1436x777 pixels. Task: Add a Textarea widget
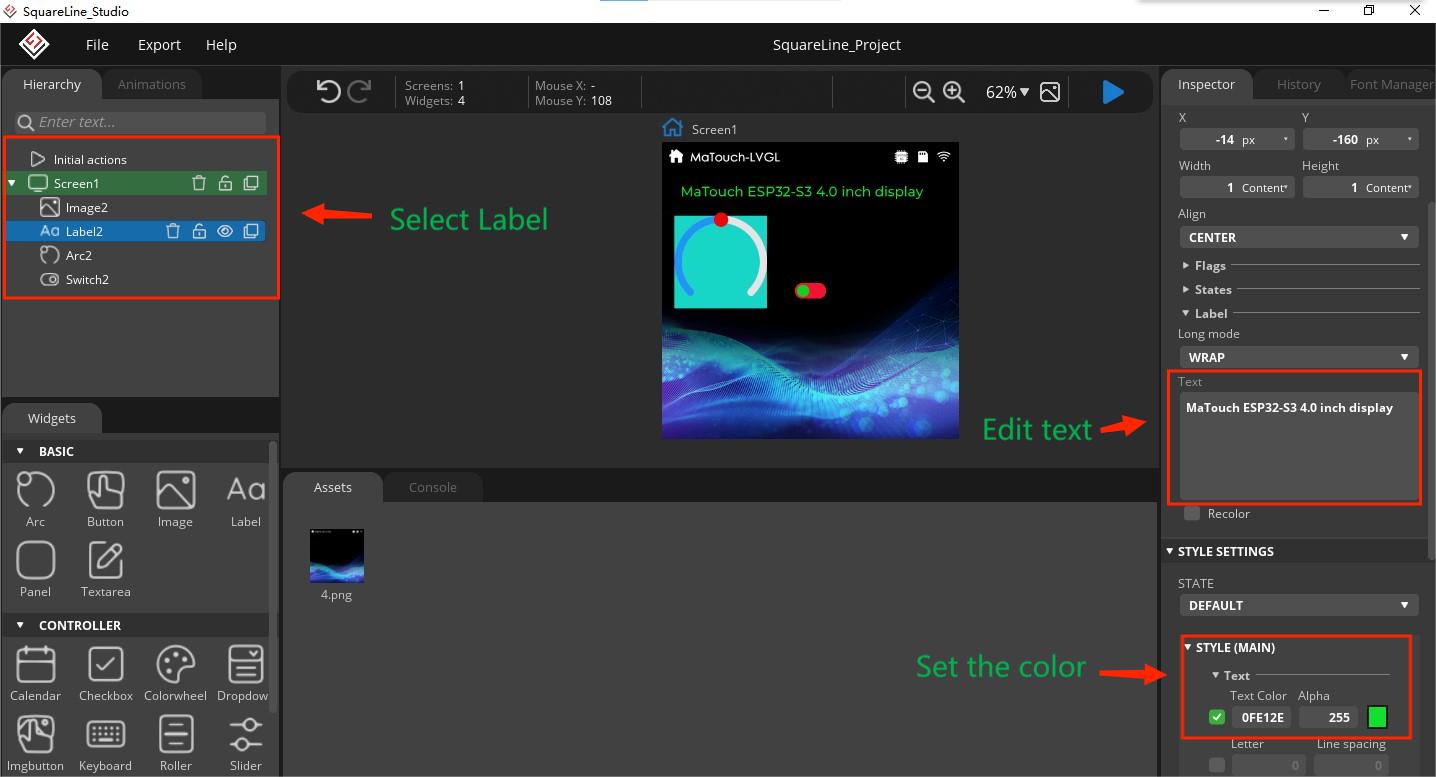point(105,569)
